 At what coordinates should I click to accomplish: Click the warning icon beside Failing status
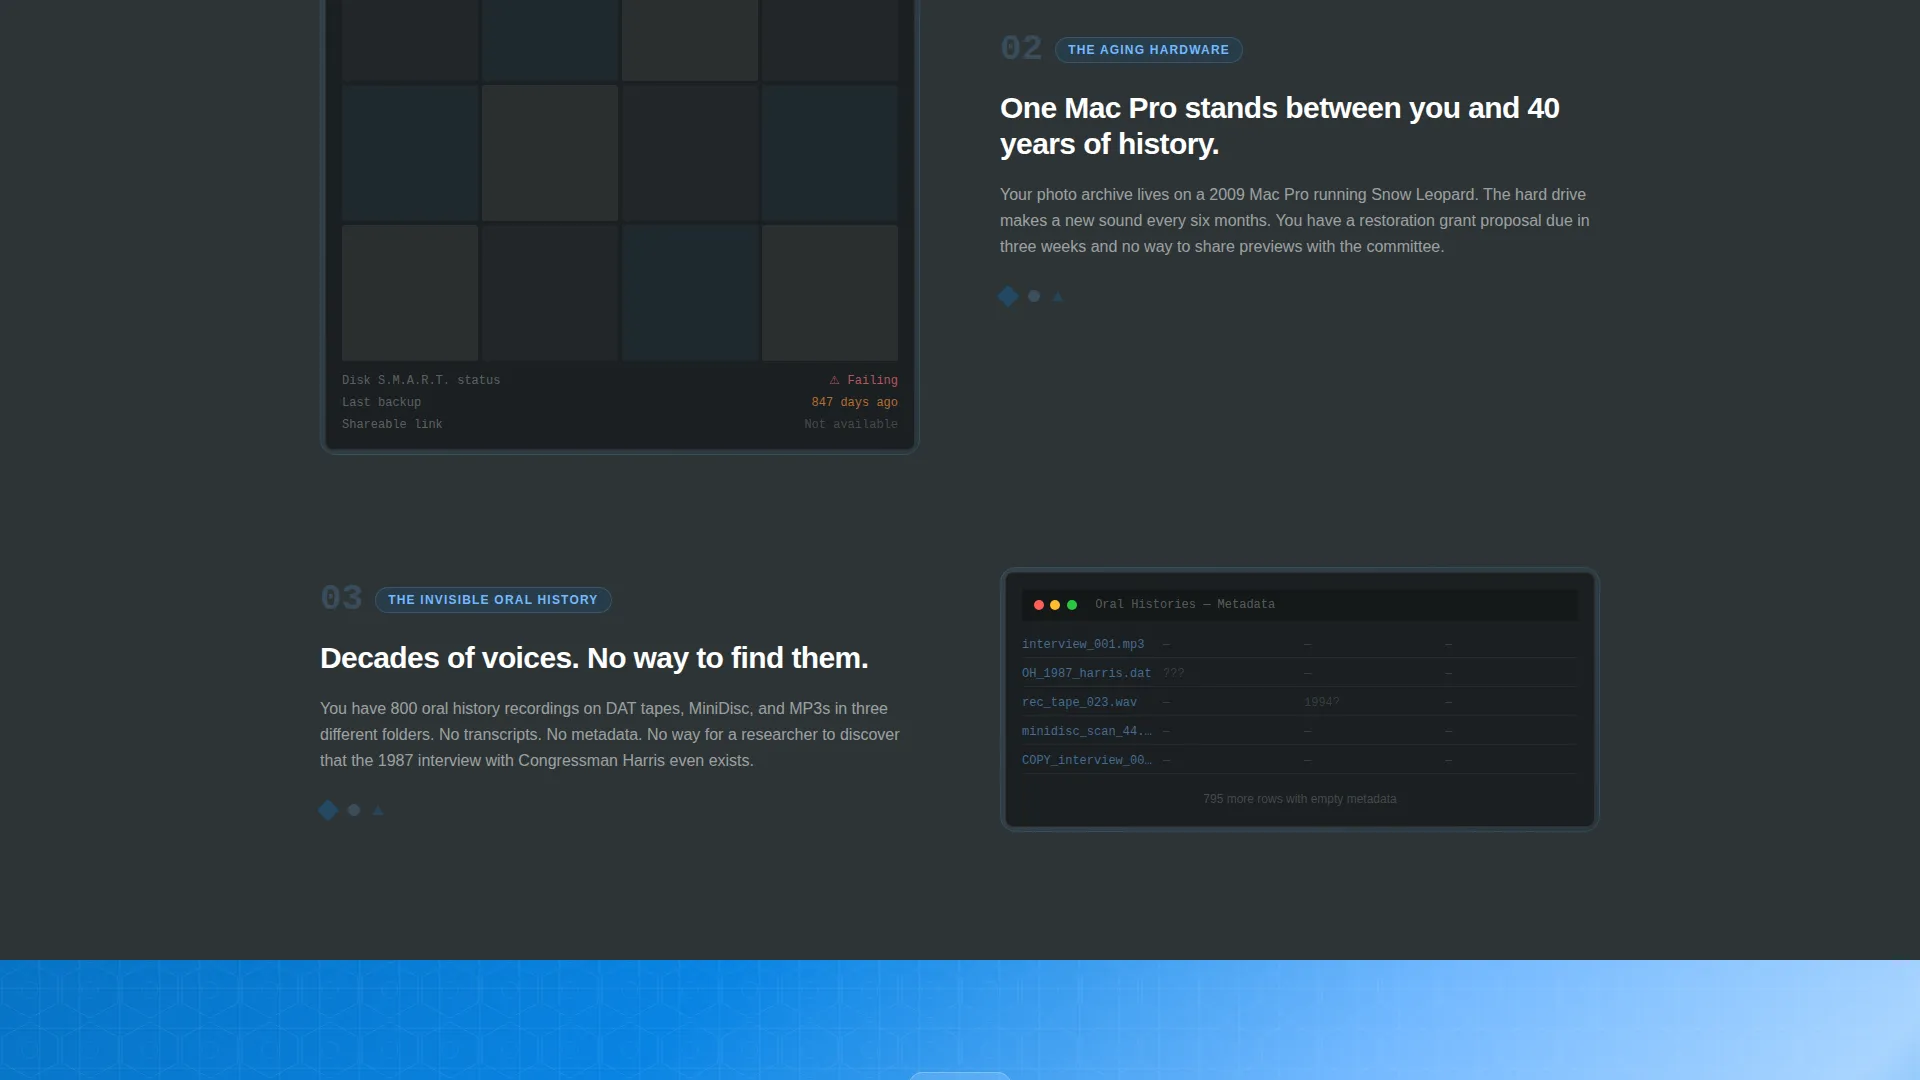click(x=834, y=380)
